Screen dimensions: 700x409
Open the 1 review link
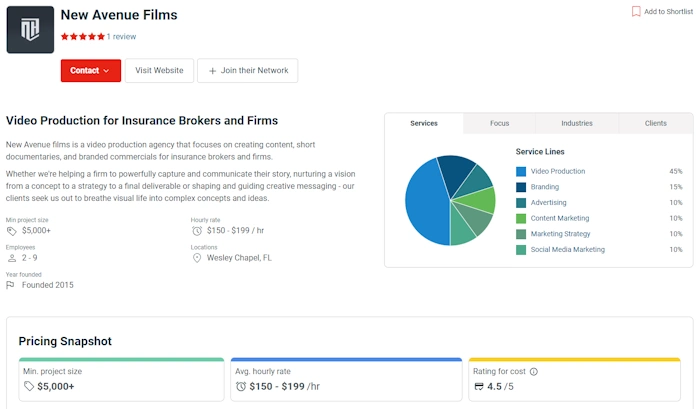[121, 37]
